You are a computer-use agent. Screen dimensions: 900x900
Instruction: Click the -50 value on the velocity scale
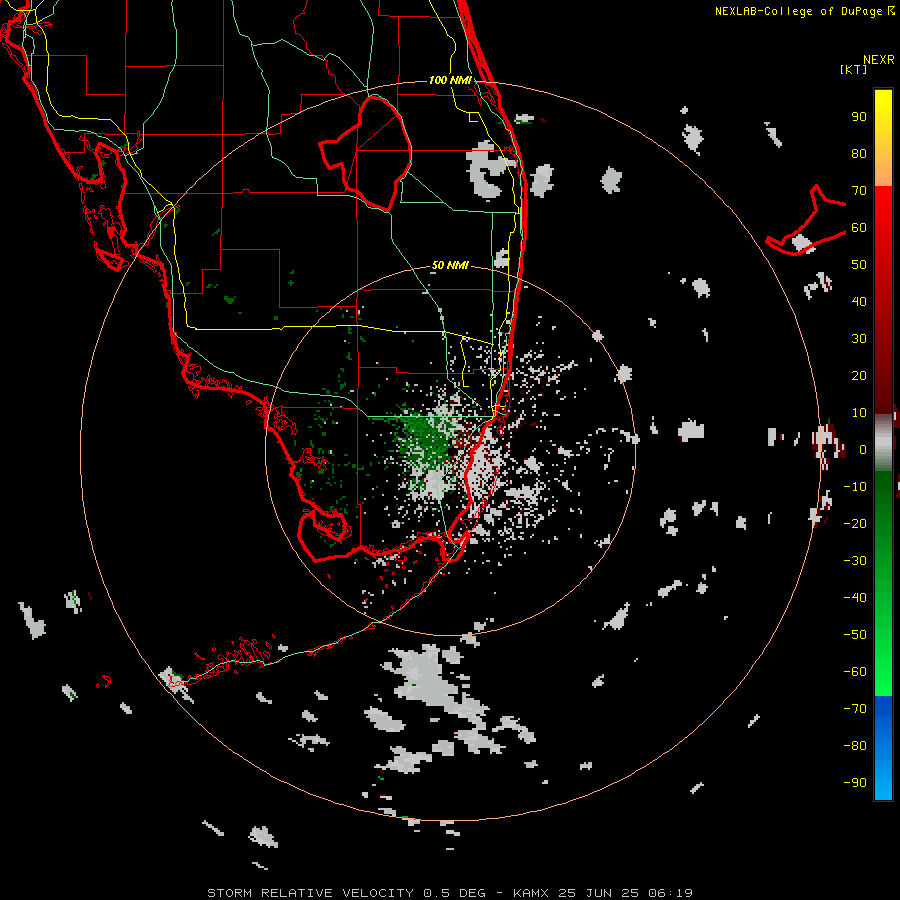pyautogui.click(x=855, y=634)
